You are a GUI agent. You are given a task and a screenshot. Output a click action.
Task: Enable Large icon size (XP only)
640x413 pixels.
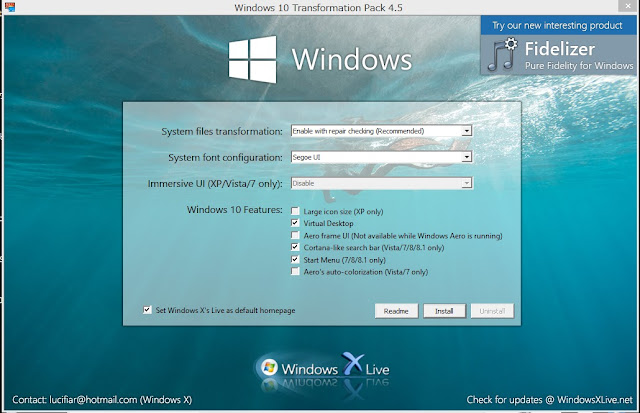coord(295,211)
